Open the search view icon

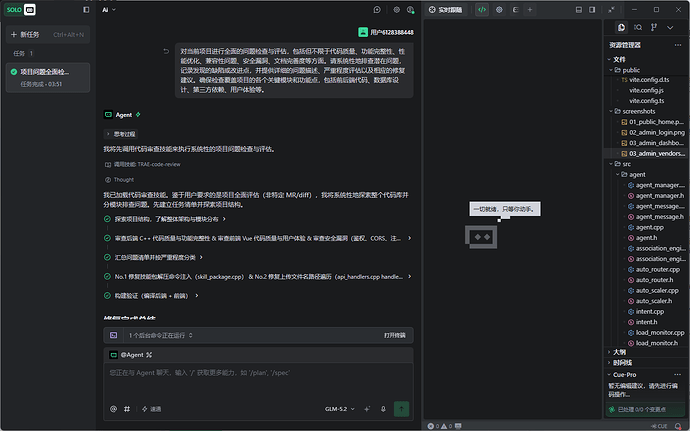[x=638, y=27]
